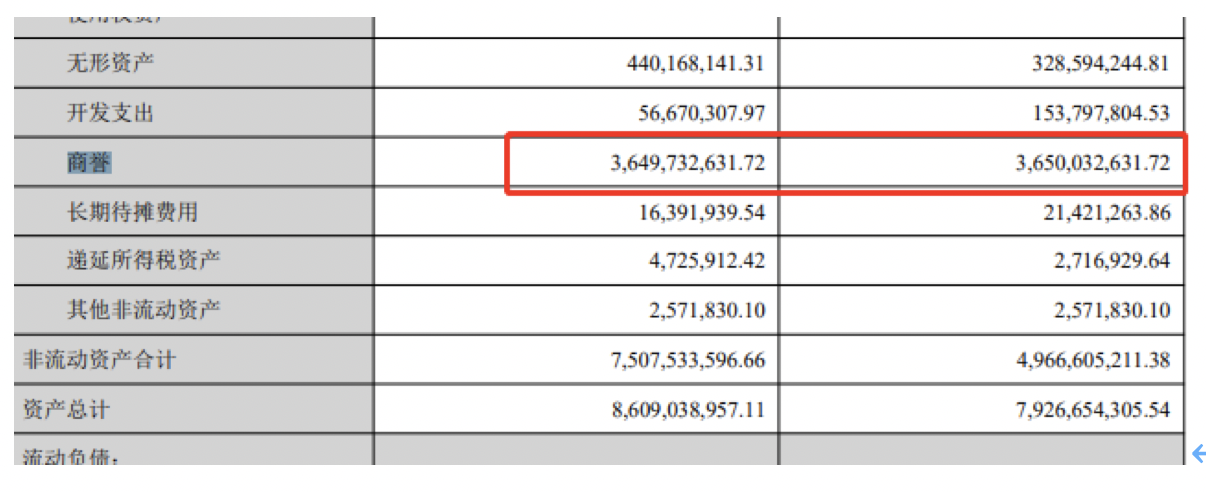Click the 开发支出 row label
The width and height of the screenshot is (1206, 492).
click(111, 113)
